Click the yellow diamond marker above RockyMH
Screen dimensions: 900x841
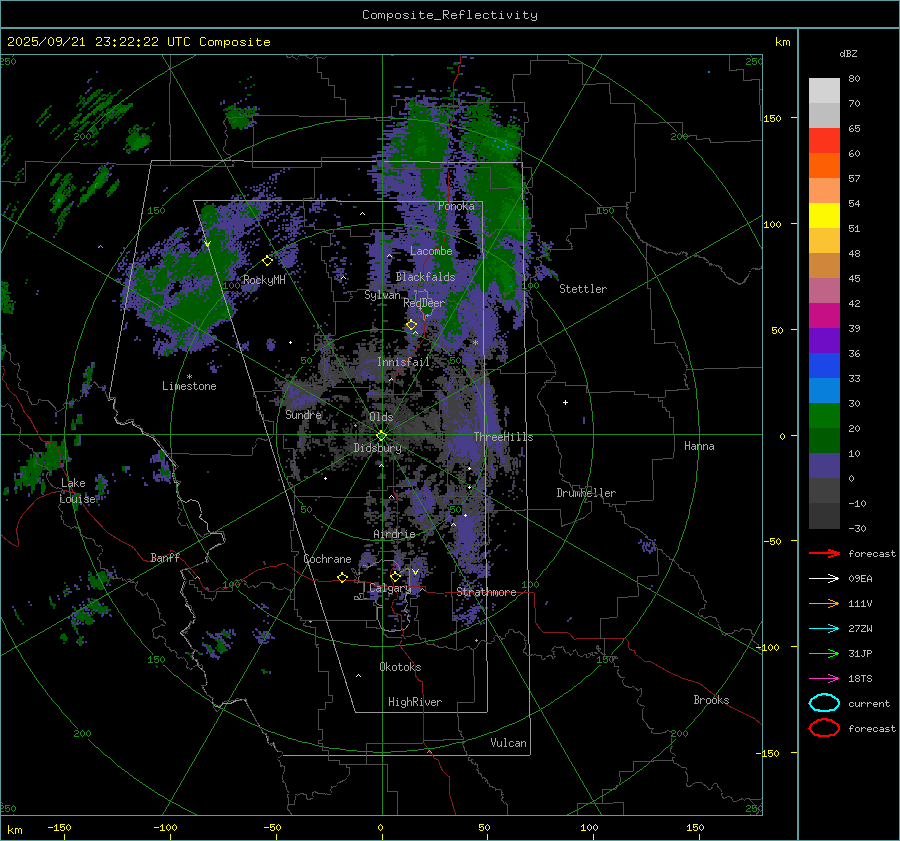pos(267,260)
